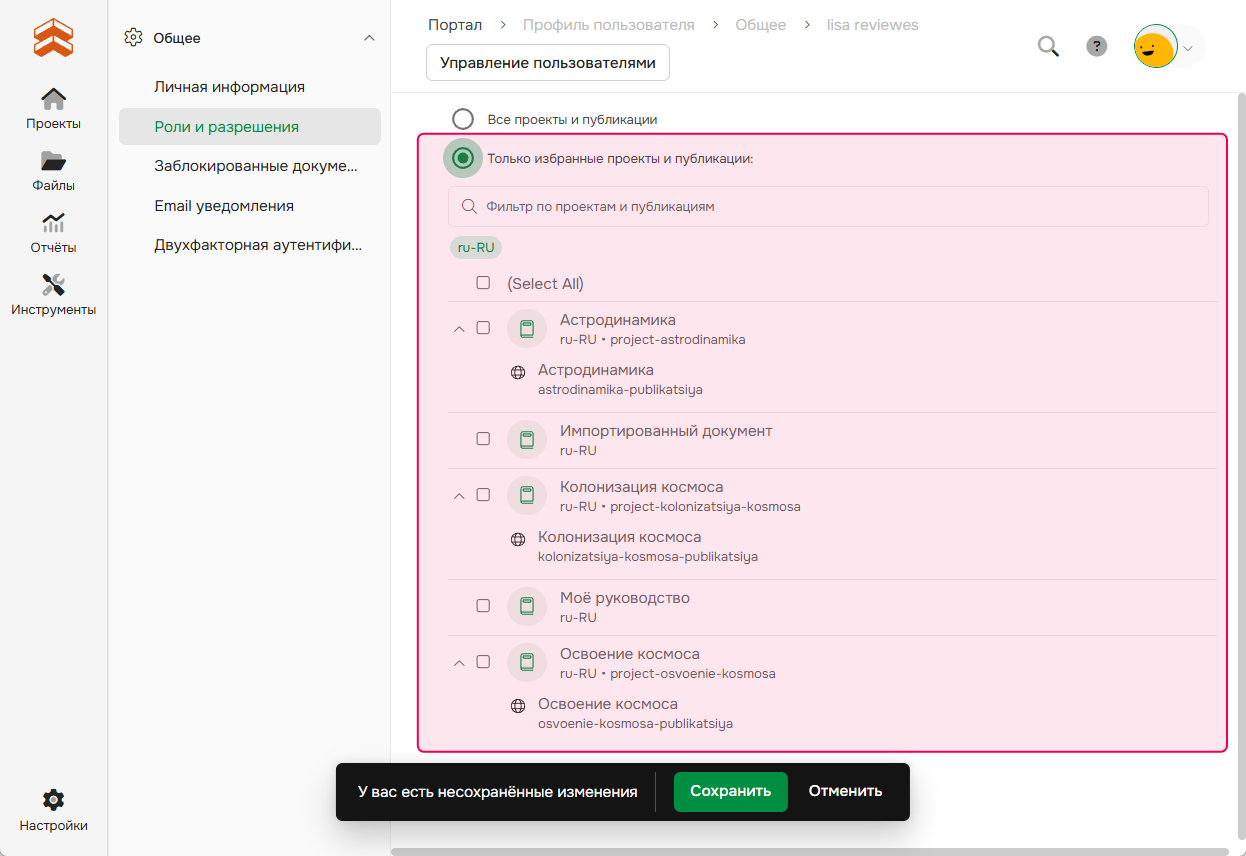This screenshot has width=1246, height=856.
Task: Go to Портал breadcrumb
Action: [x=455, y=24]
